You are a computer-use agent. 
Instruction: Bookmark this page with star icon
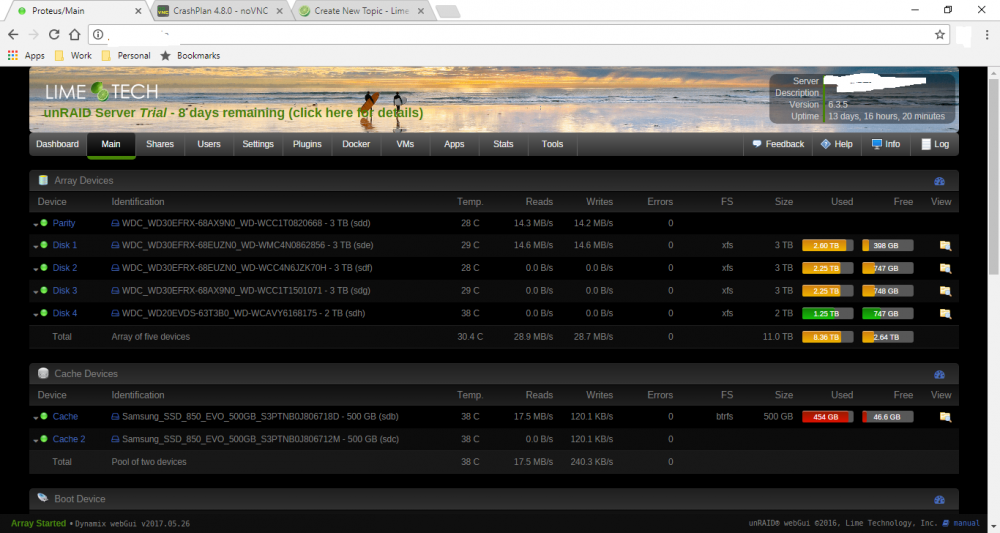[939, 34]
